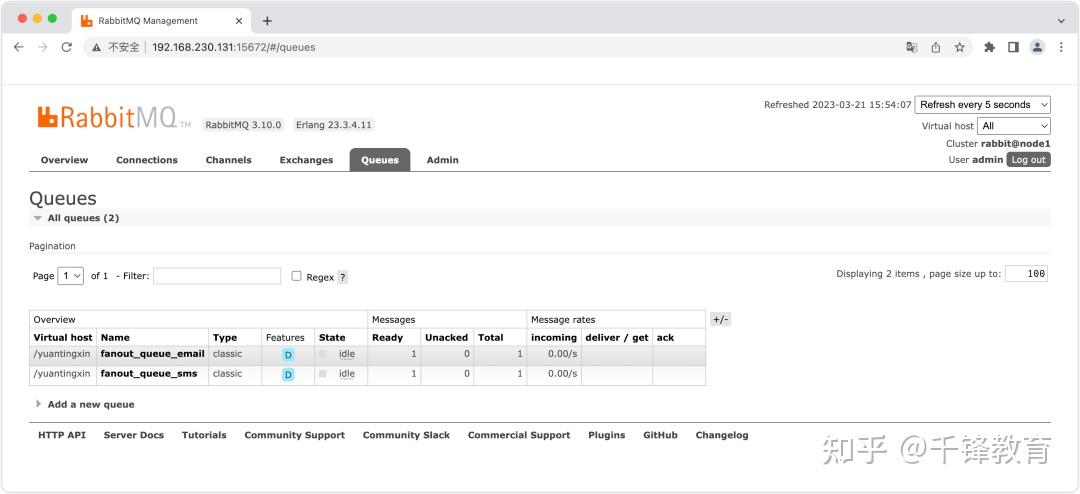Viewport: 1080px width, 494px height.
Task: Open the browser extensions puzzle icon
Action: [x=989, y=47]
